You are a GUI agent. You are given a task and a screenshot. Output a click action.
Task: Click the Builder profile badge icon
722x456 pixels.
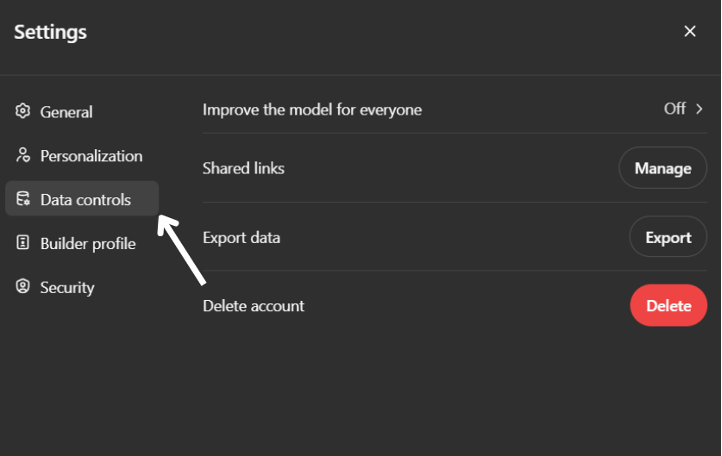(23, 243)
